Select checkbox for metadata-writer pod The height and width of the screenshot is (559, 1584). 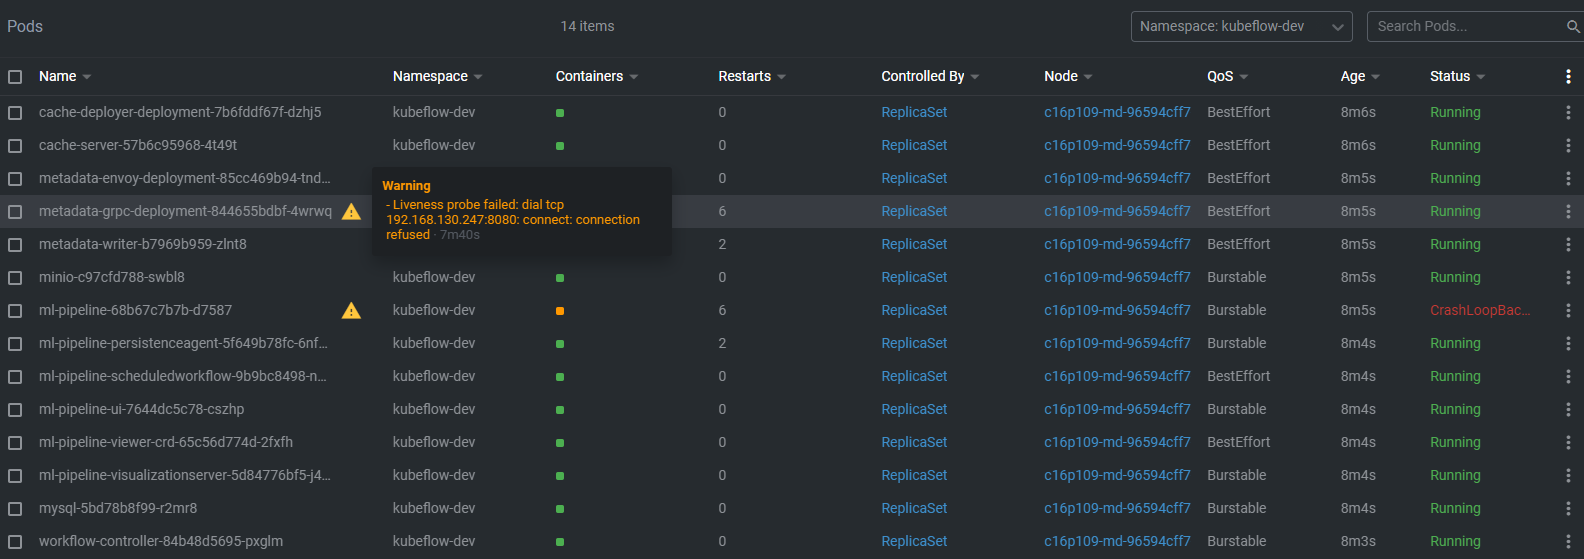click(15, 245)
